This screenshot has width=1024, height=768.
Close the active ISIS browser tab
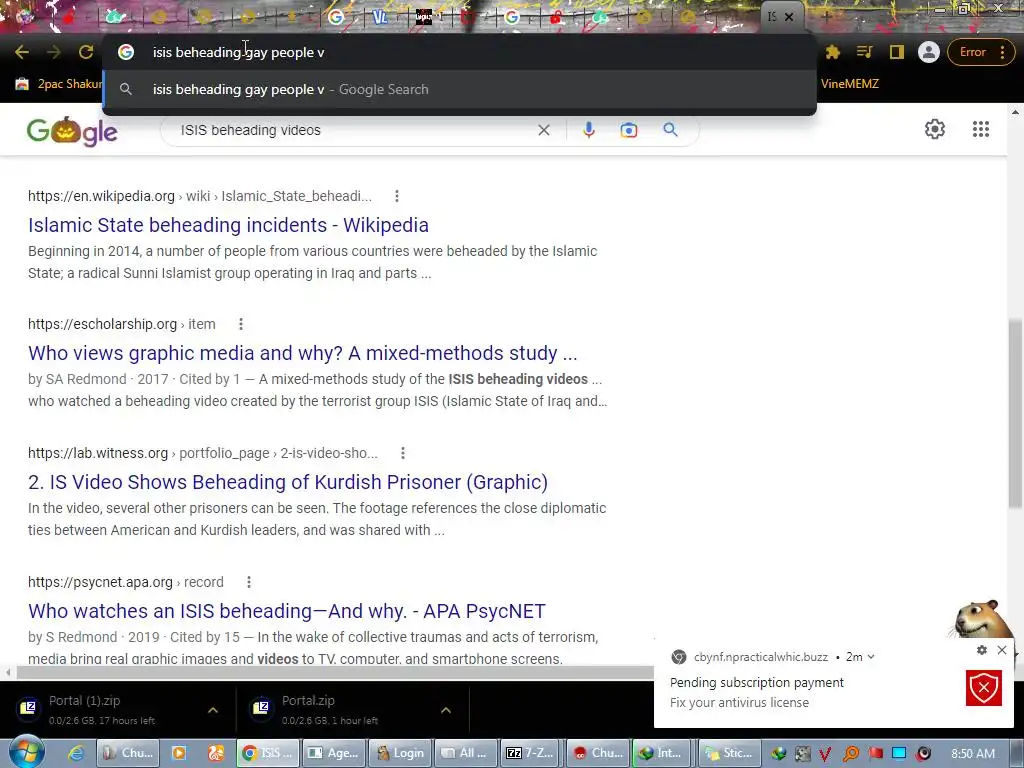coord(789,17)
